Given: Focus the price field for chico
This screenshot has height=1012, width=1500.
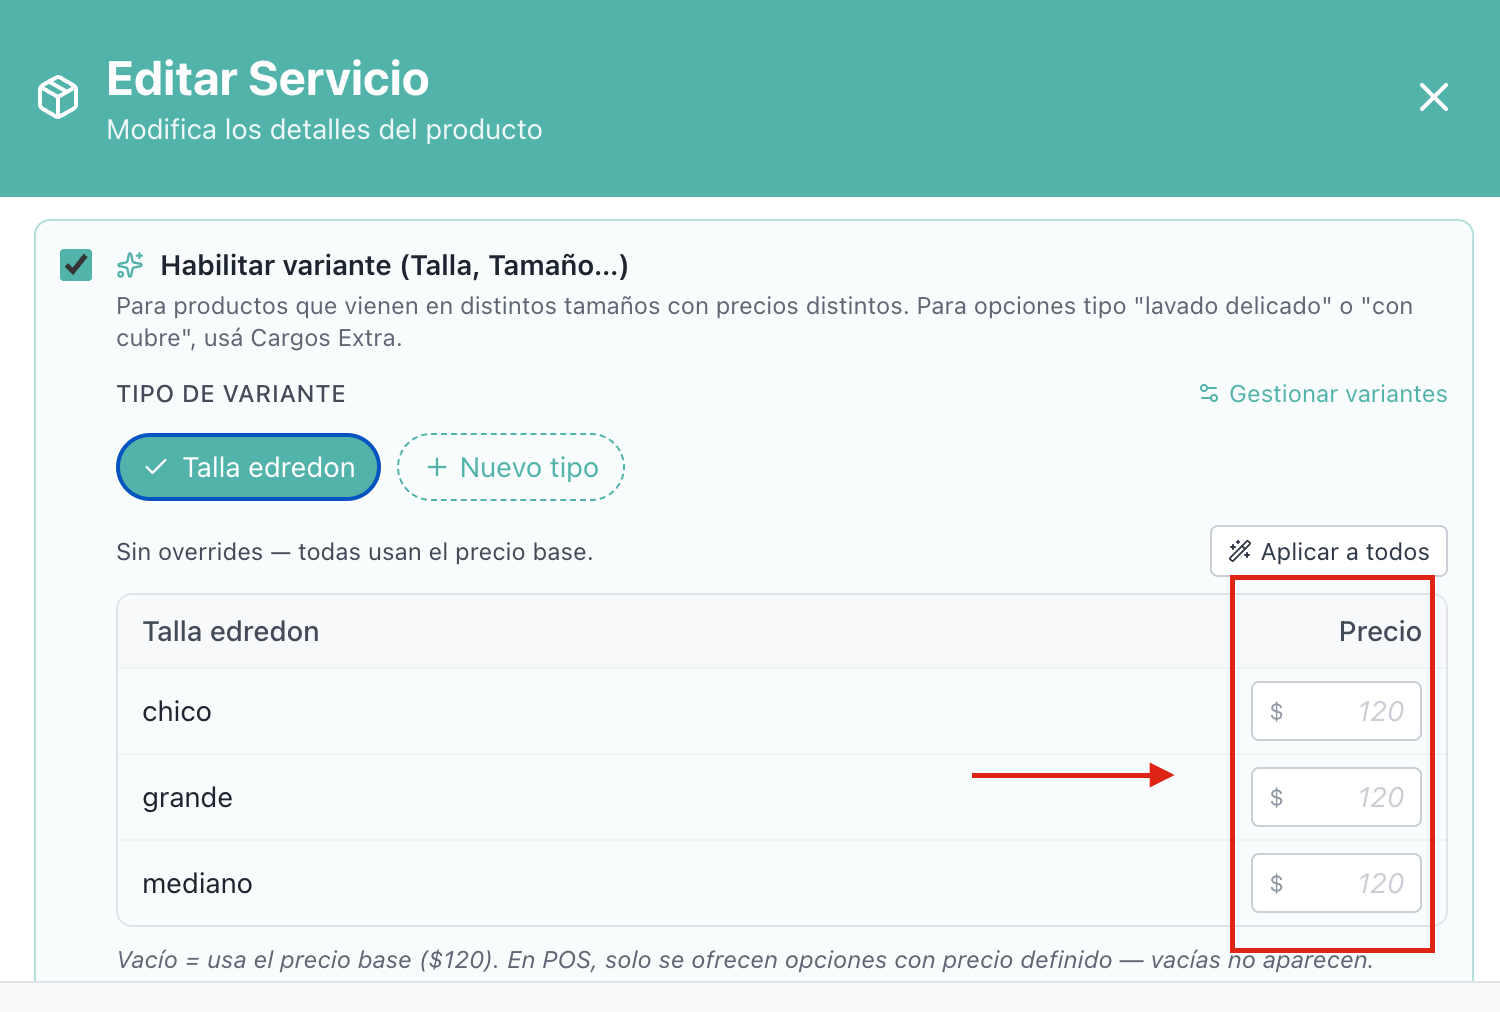Looking at the screenshot, I should coord(1336,711).
